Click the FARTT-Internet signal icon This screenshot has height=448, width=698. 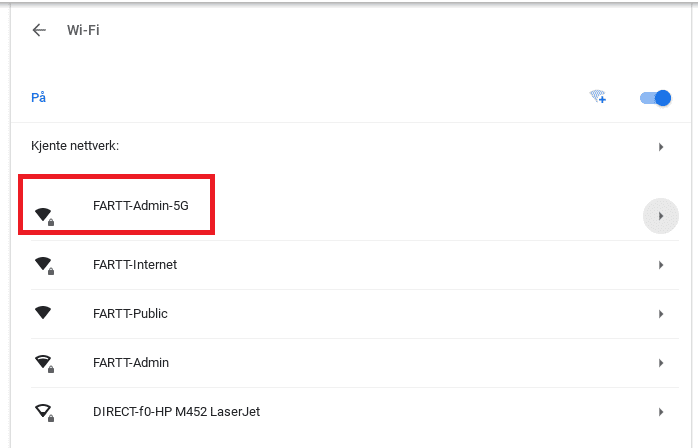45,265
